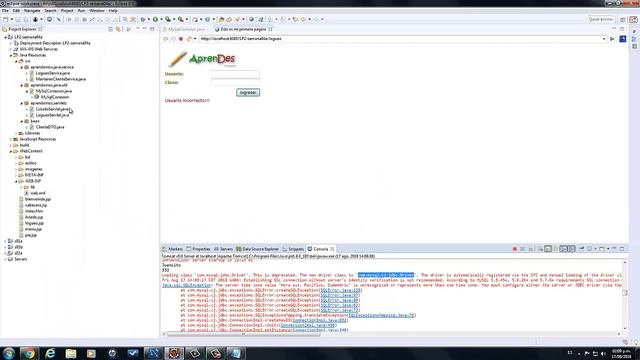640x360 pixels.
Task: Open the Navigate menu
Action: click(32, 11)
